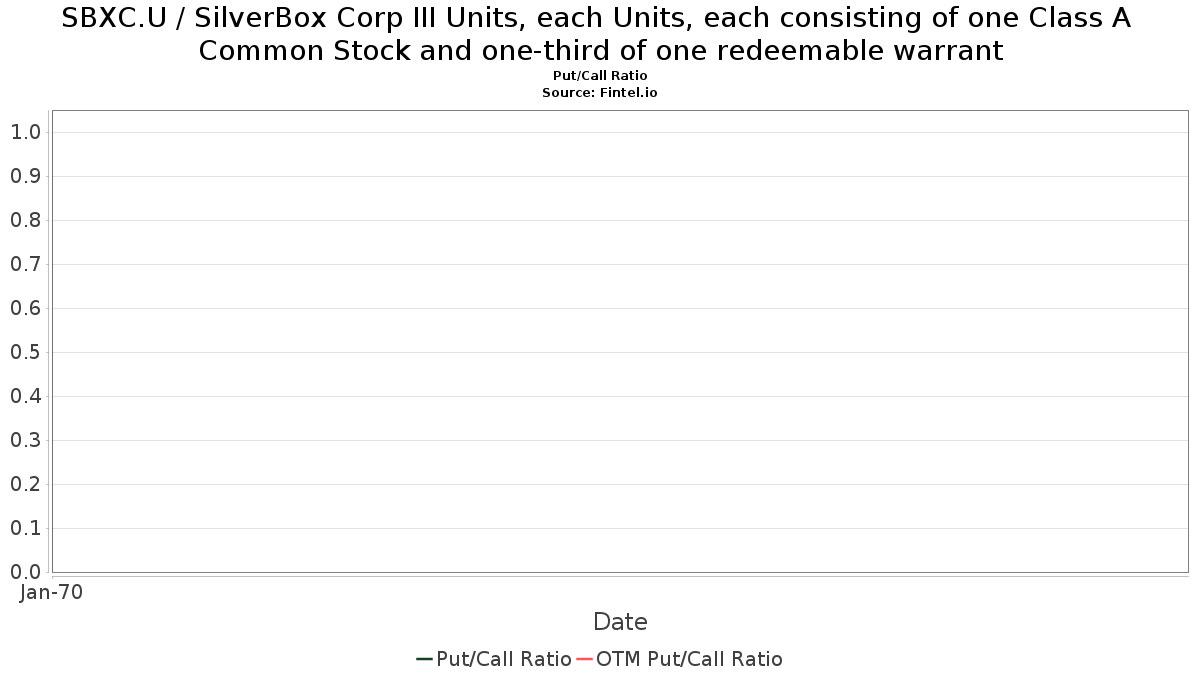Click the Date axis label

coord(620,622)
